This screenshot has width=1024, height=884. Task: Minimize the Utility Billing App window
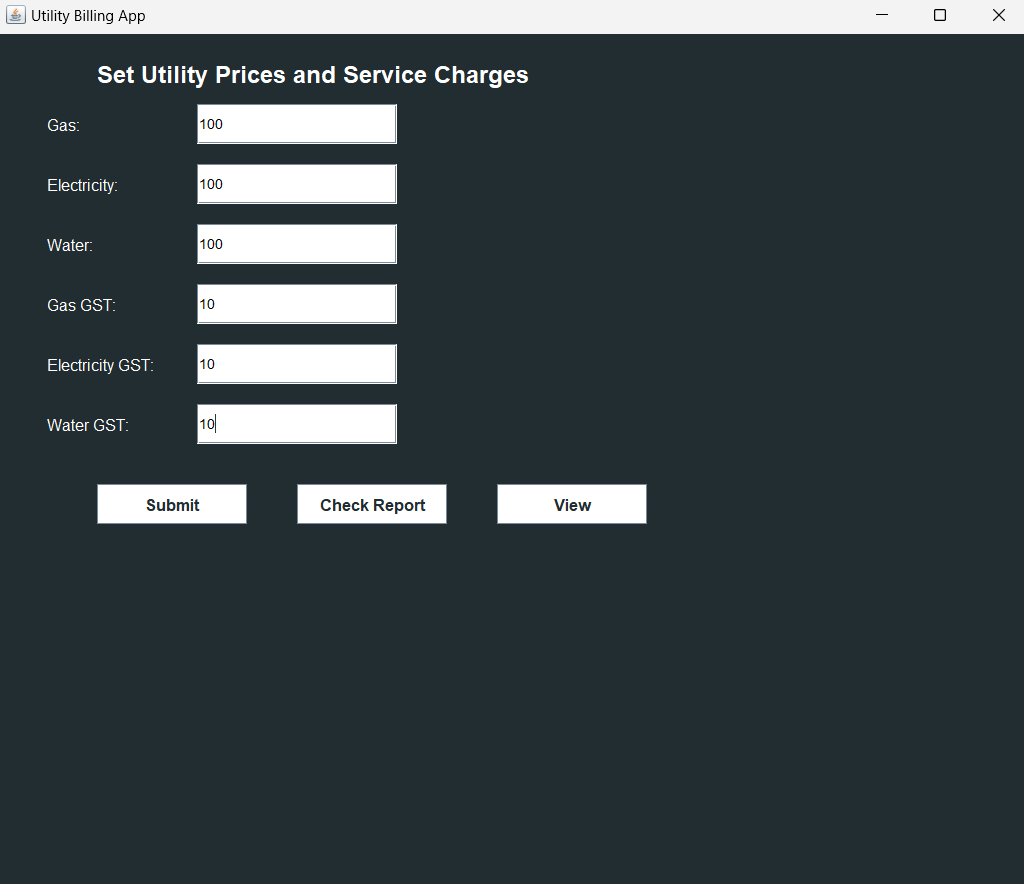click(x=881, y=15)
